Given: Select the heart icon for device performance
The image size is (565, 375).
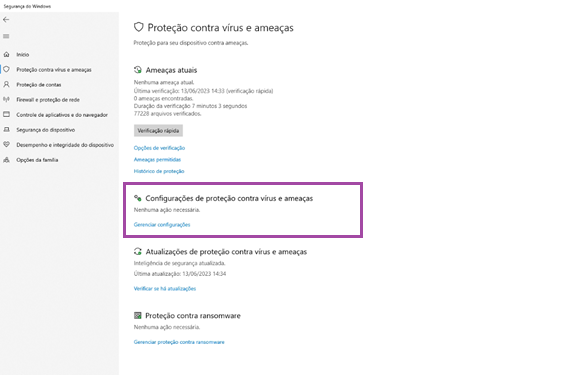Looking at the screenshot, I should [6, 144].
